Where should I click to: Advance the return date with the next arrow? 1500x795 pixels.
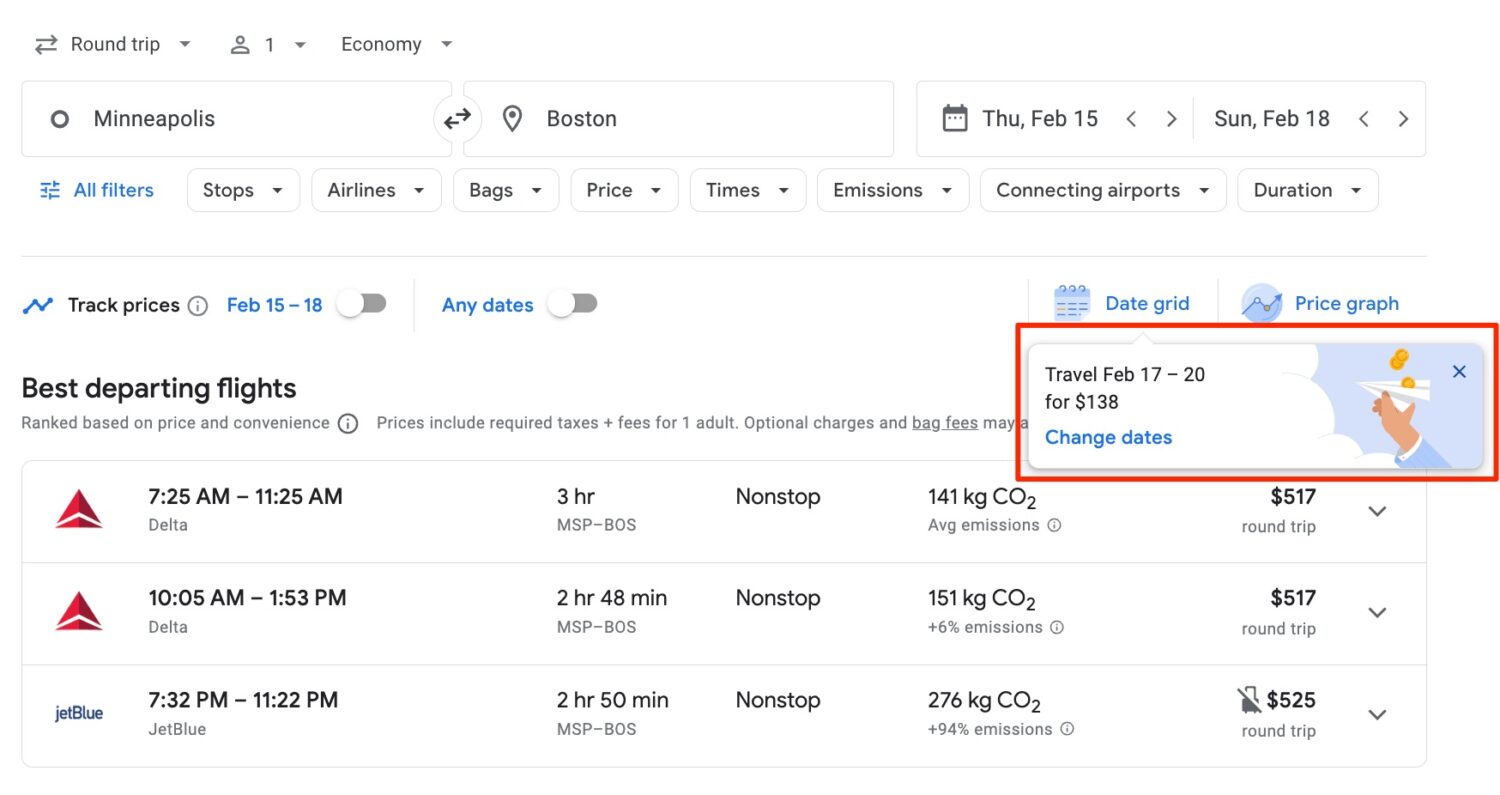(x=1404, y=118)
